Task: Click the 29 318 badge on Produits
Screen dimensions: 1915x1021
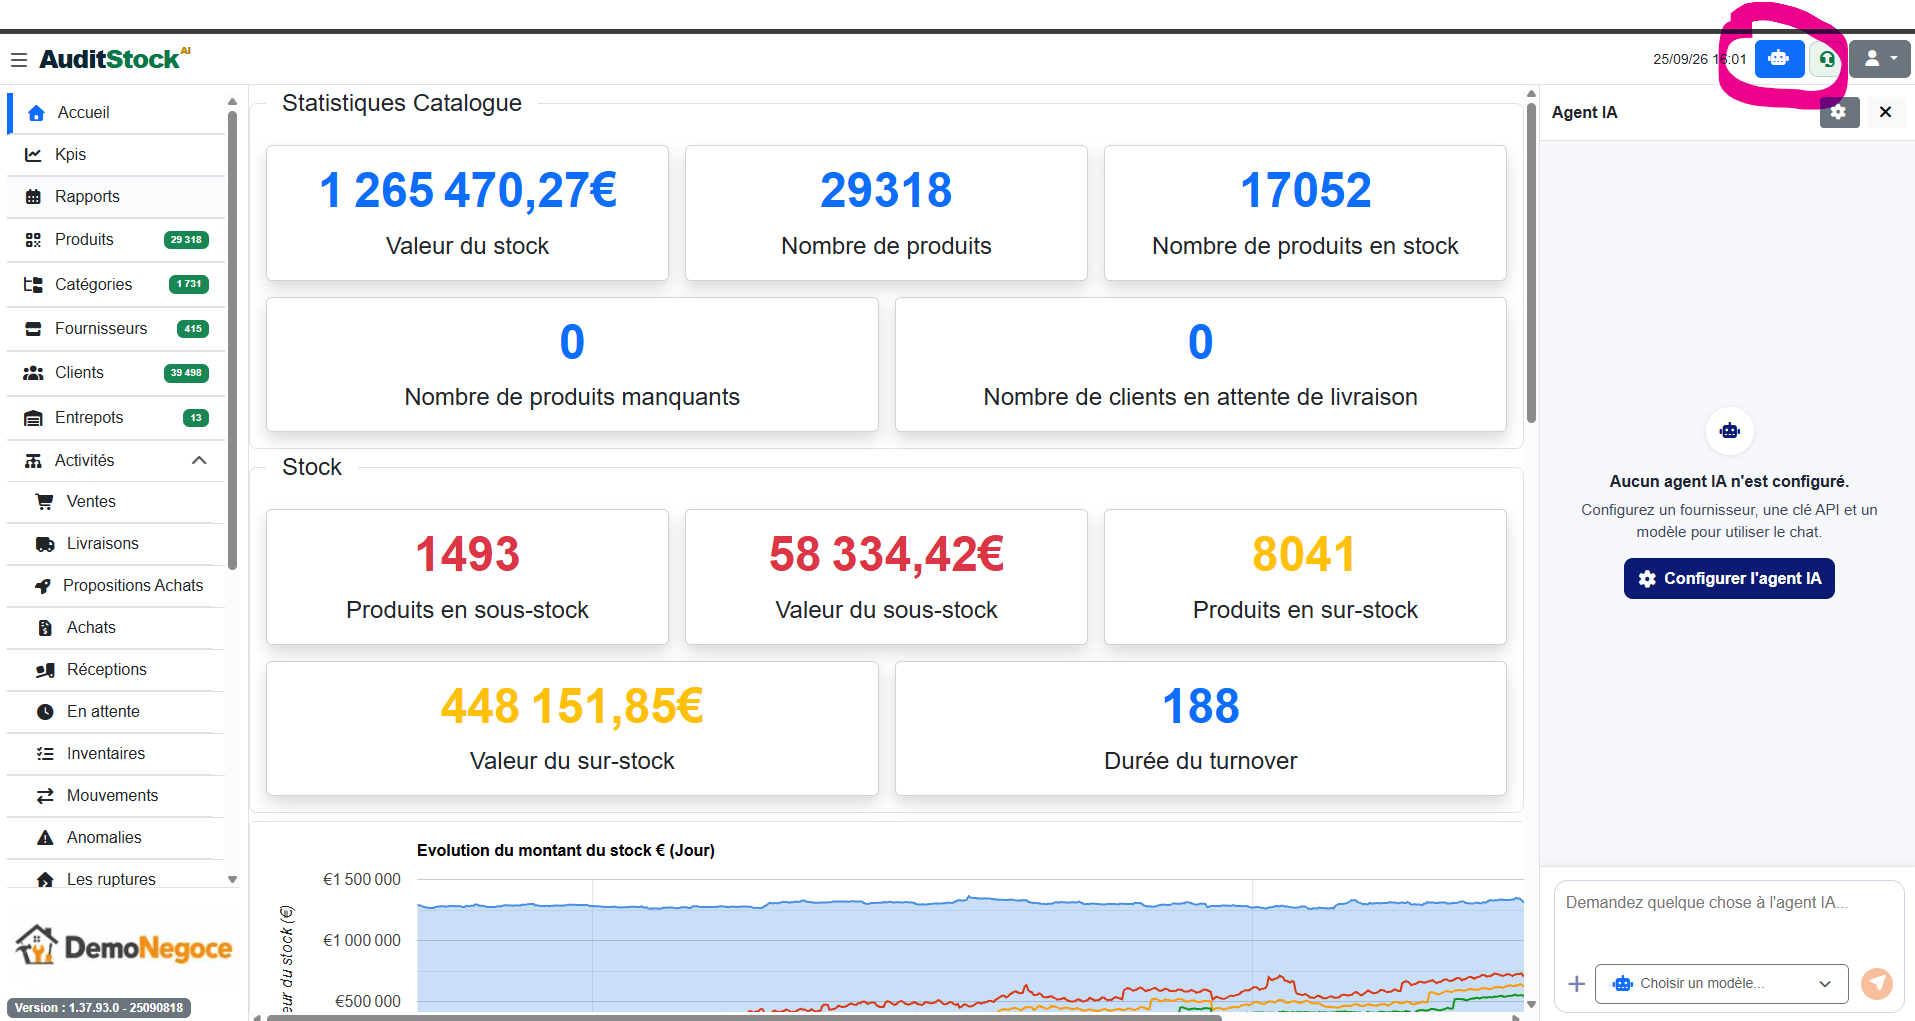Action: pyautogui.click(x=186, y=240)
